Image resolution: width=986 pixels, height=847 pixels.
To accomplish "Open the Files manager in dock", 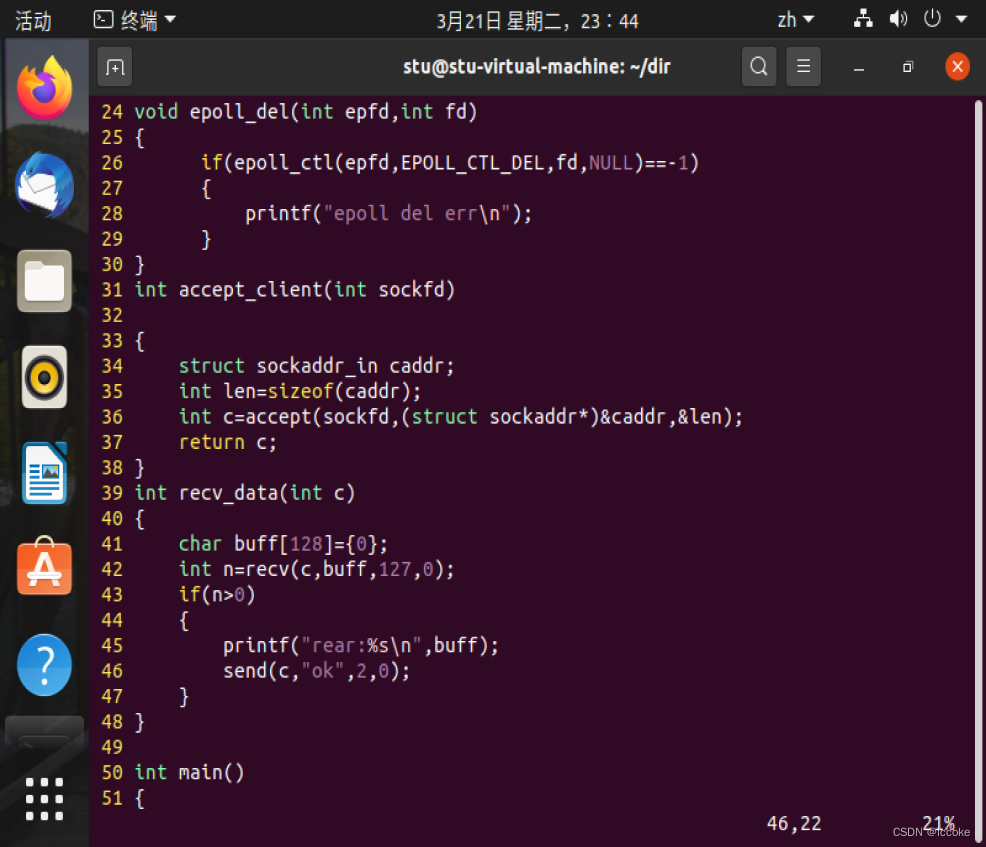I will click(44, 281).
